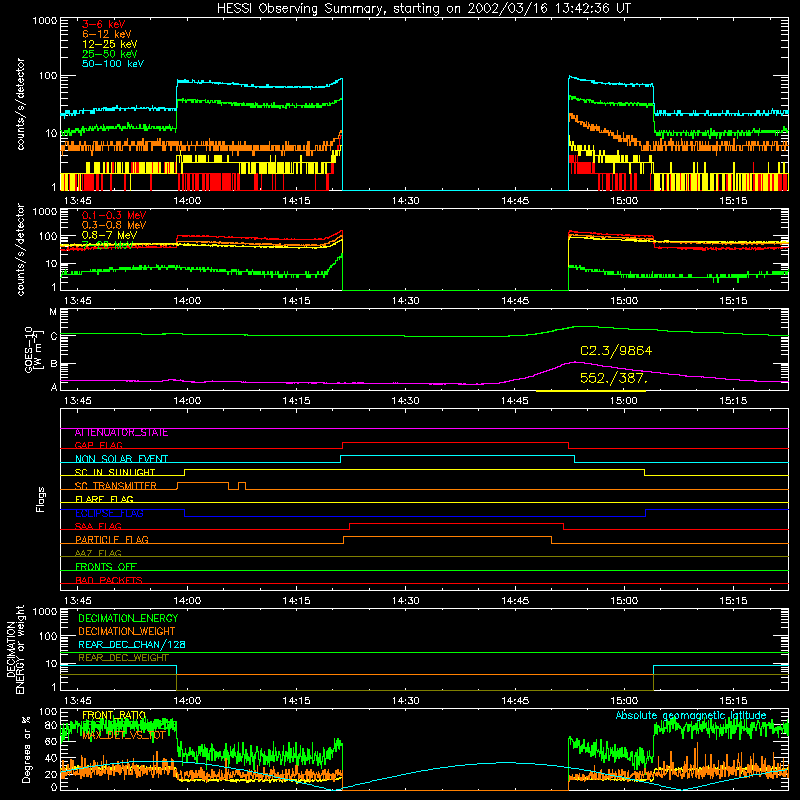Click the 552./387. position annotation
The image size is (800, 800).
[x=614, y=379]
